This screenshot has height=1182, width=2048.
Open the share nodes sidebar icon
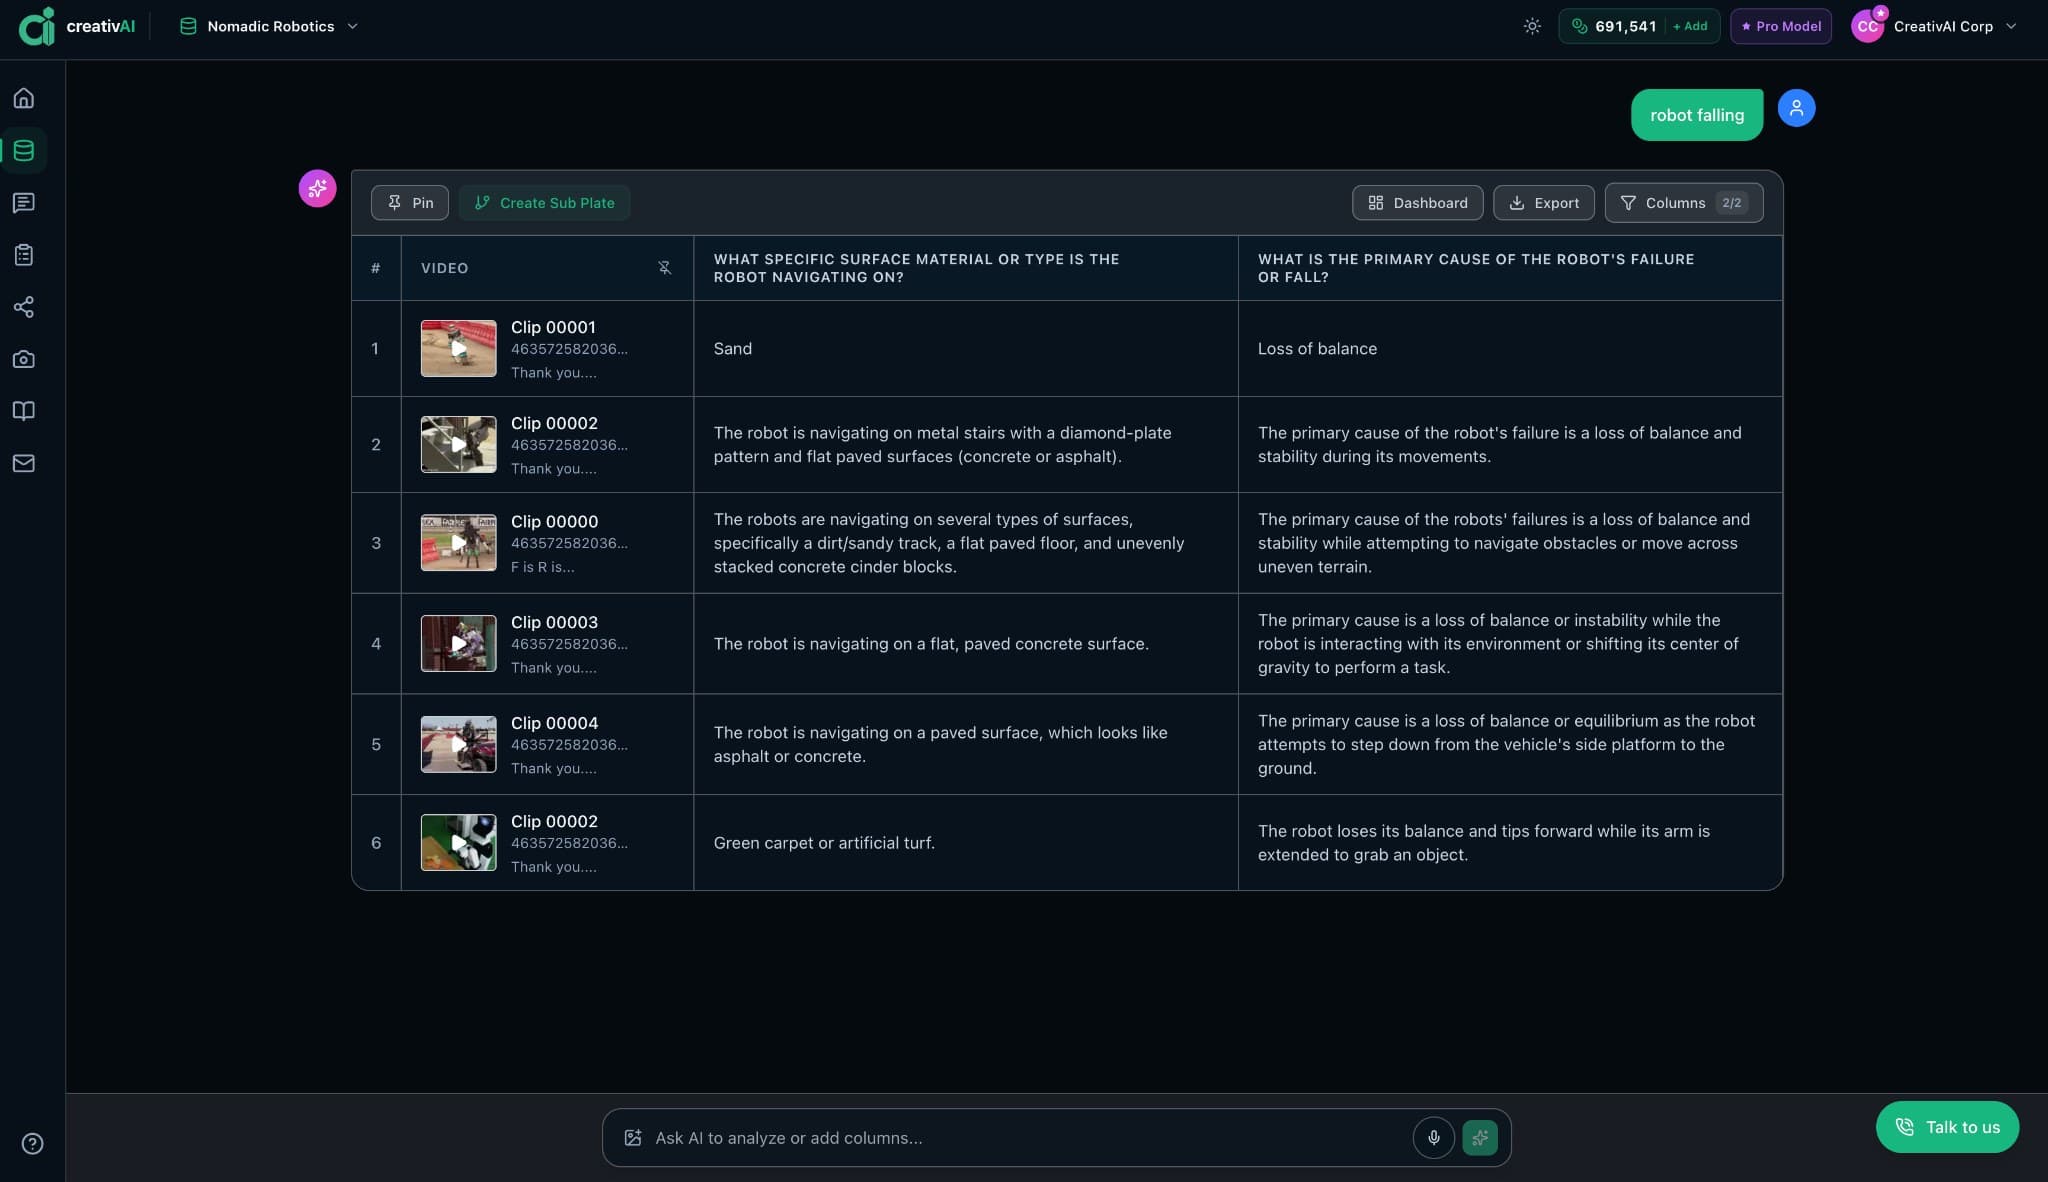click(x=24, y=307)
